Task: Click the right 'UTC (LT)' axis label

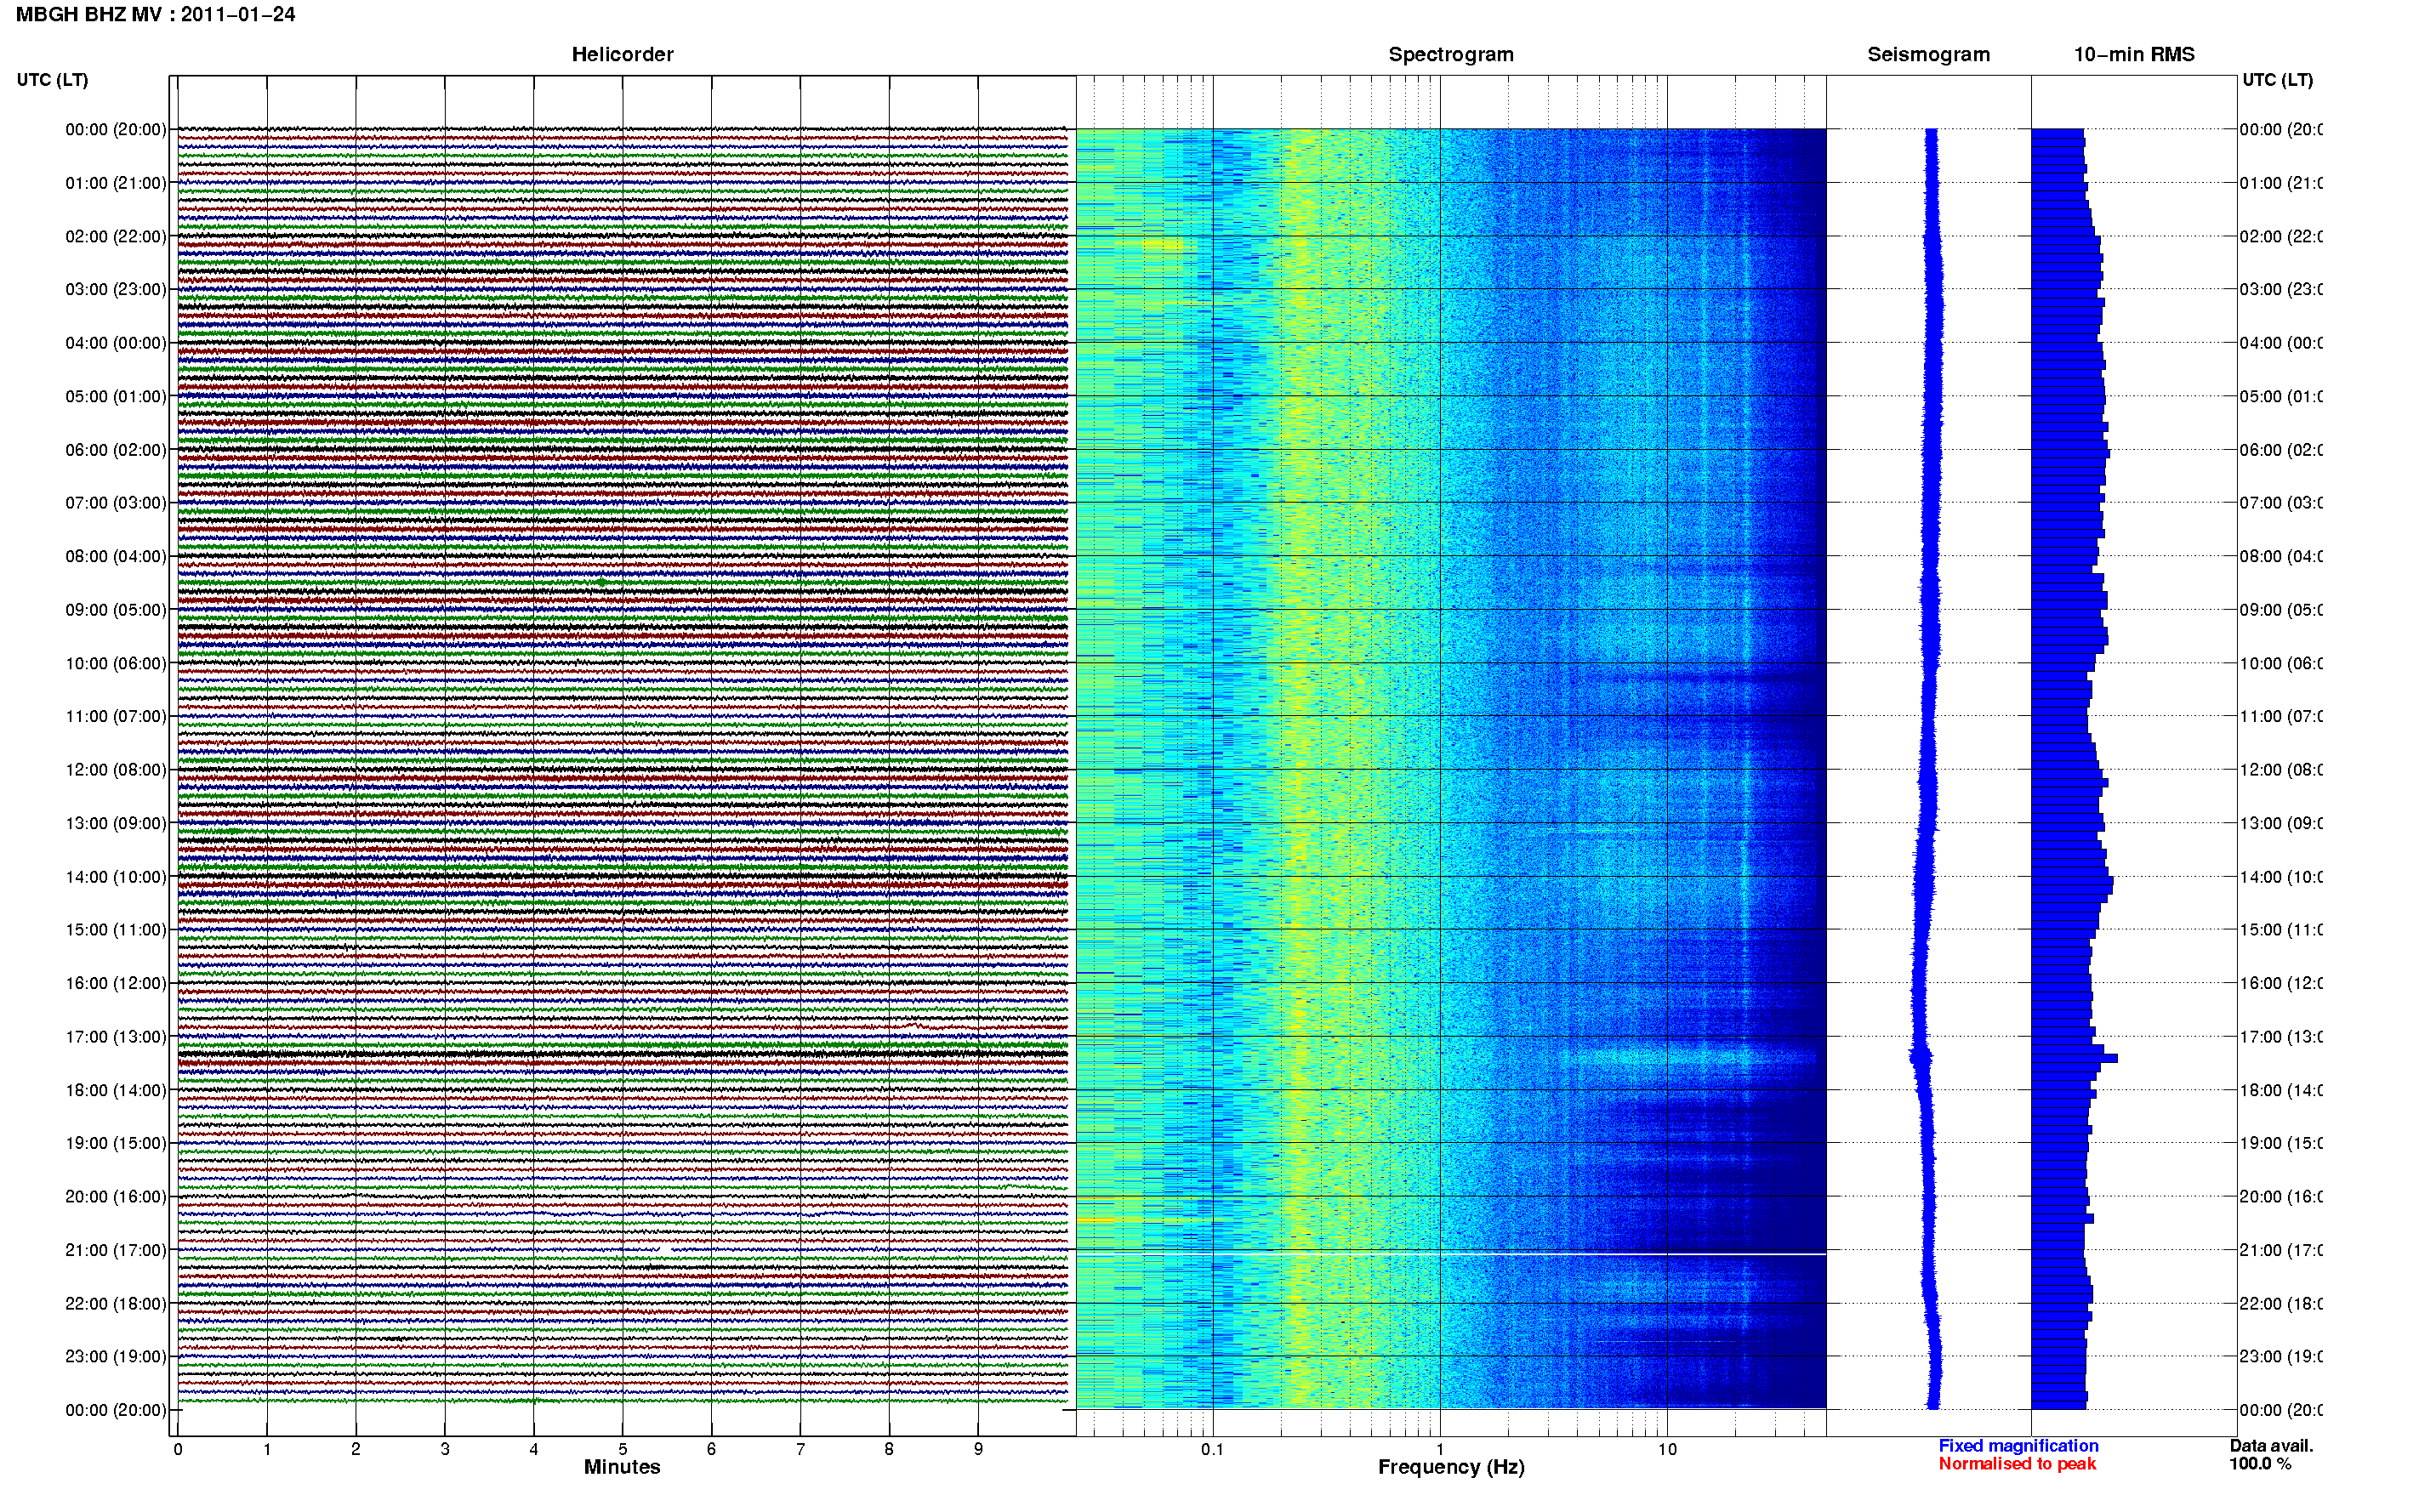Action: 2277,80
